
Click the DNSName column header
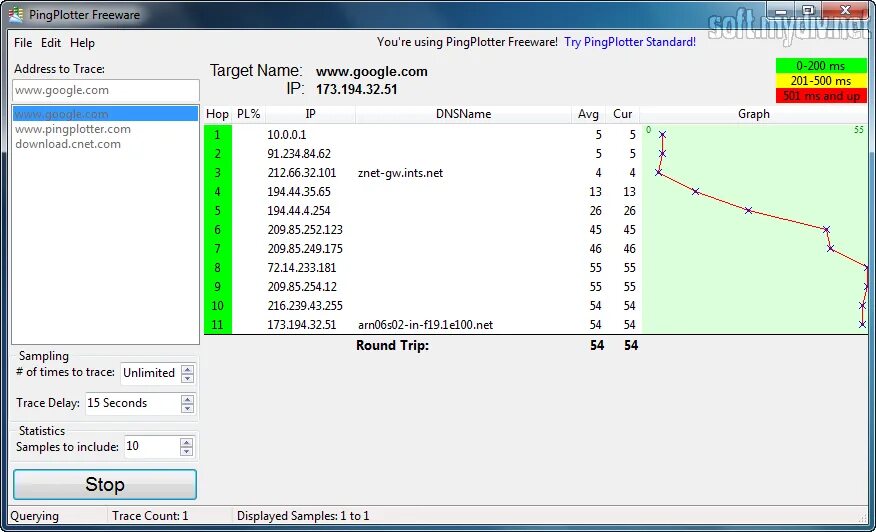click(463, 114)
